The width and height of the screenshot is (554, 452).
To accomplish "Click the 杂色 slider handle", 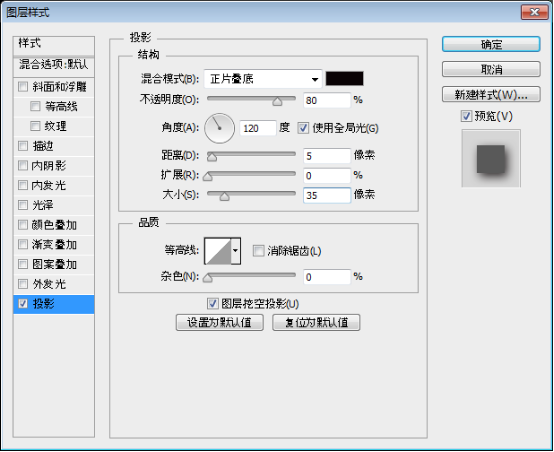I will [x=208, y=278].
